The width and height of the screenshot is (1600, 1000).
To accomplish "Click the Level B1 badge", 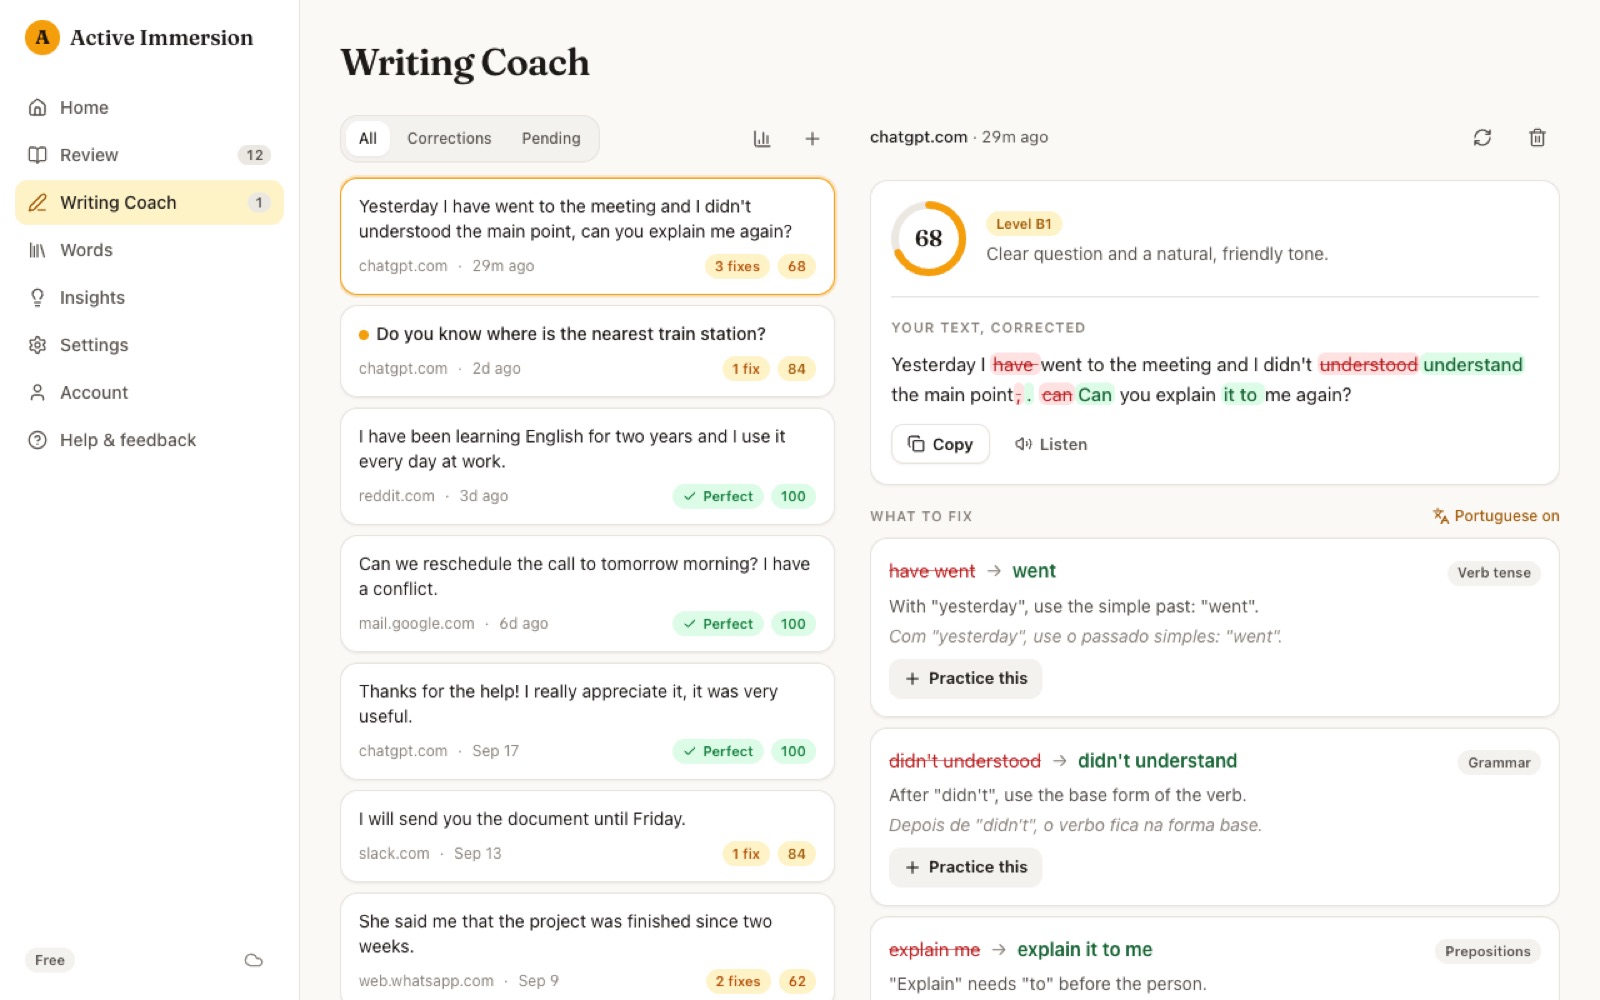I will [x=1024, y=224].
